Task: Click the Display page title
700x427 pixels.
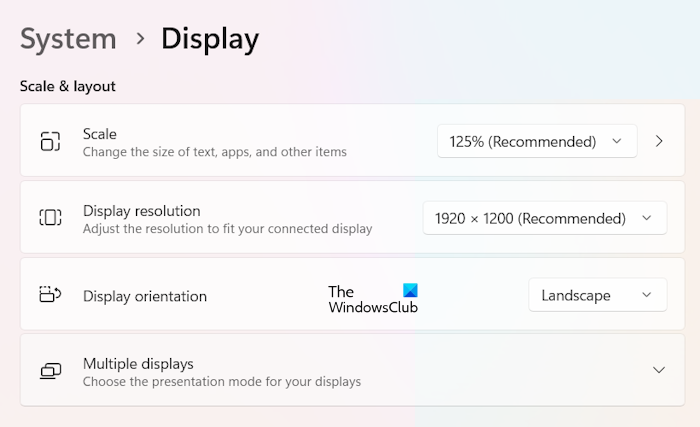Action: [x=210, y=39]
